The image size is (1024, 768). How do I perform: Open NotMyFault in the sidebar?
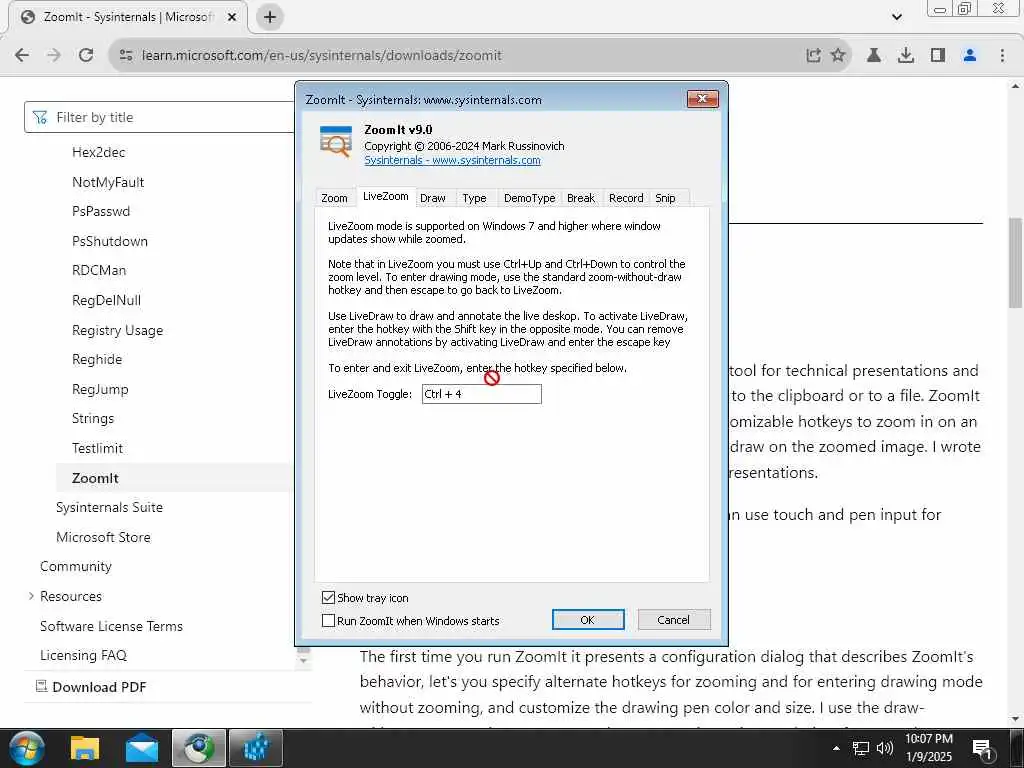tap(108, 182)
